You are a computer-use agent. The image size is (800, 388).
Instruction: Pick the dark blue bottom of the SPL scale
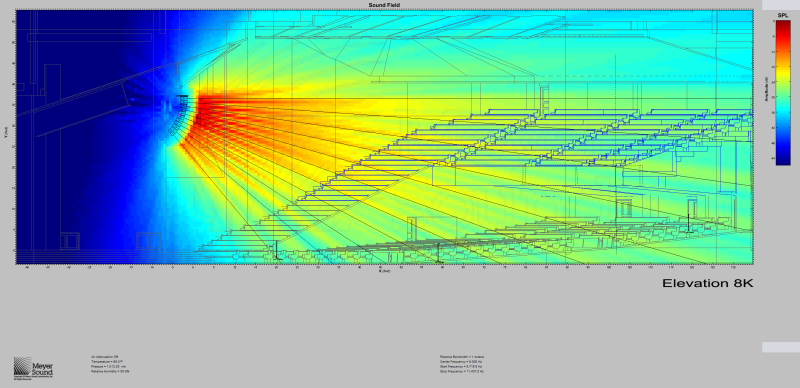click(783, 159)
